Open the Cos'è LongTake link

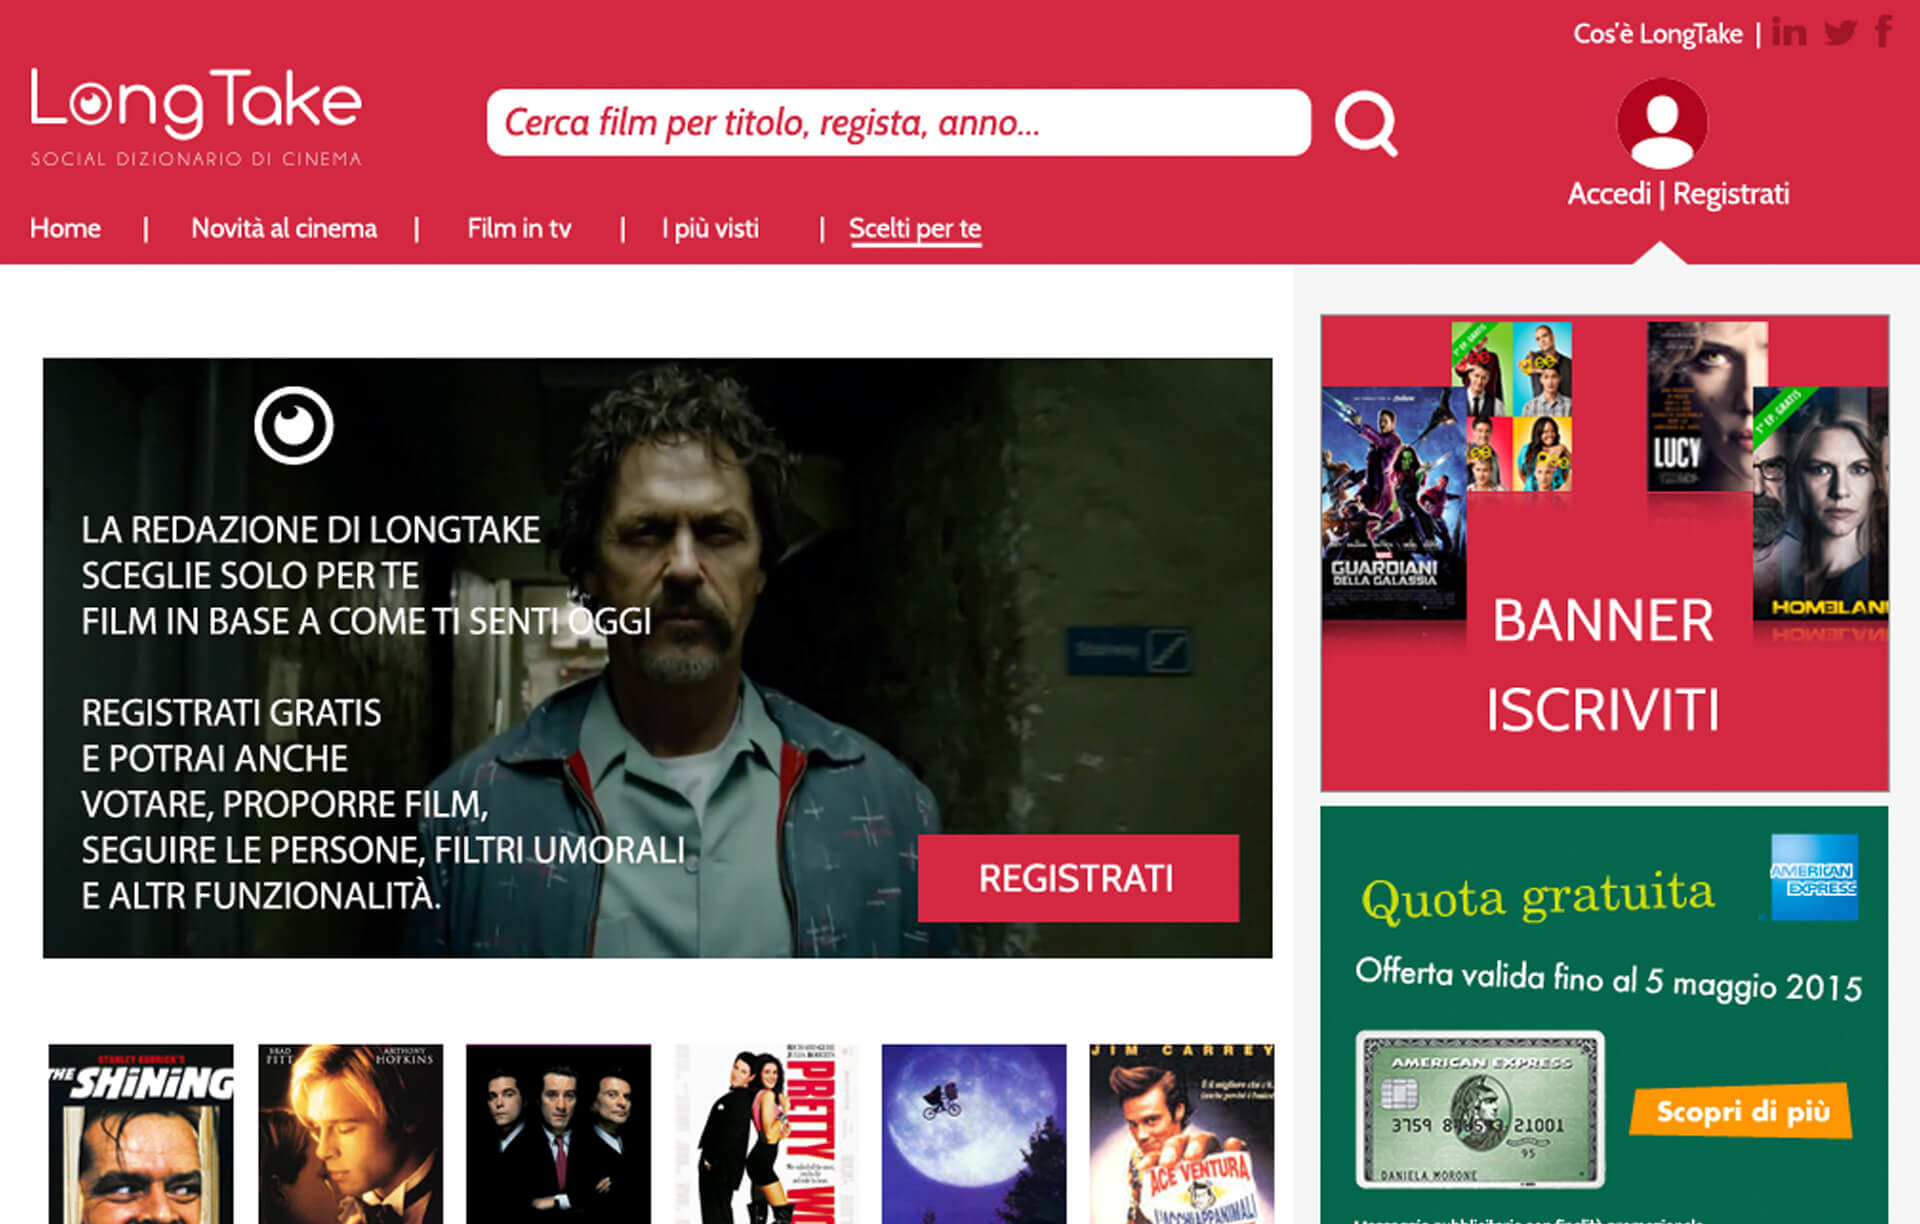click(1658, 34)
